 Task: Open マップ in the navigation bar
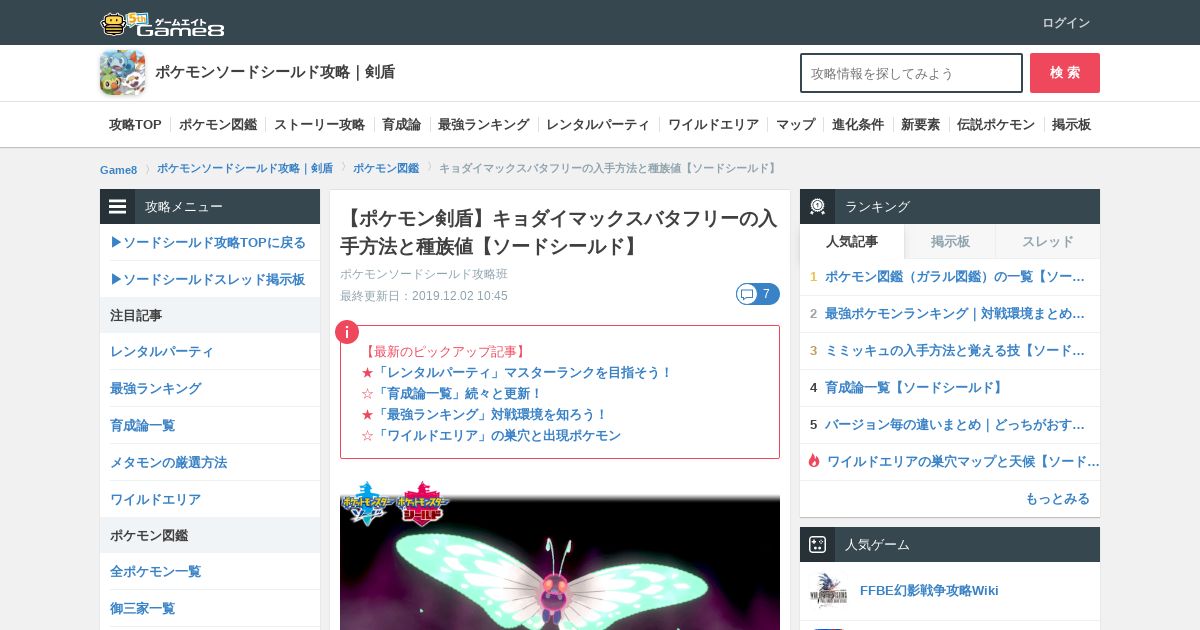(796, 125)
